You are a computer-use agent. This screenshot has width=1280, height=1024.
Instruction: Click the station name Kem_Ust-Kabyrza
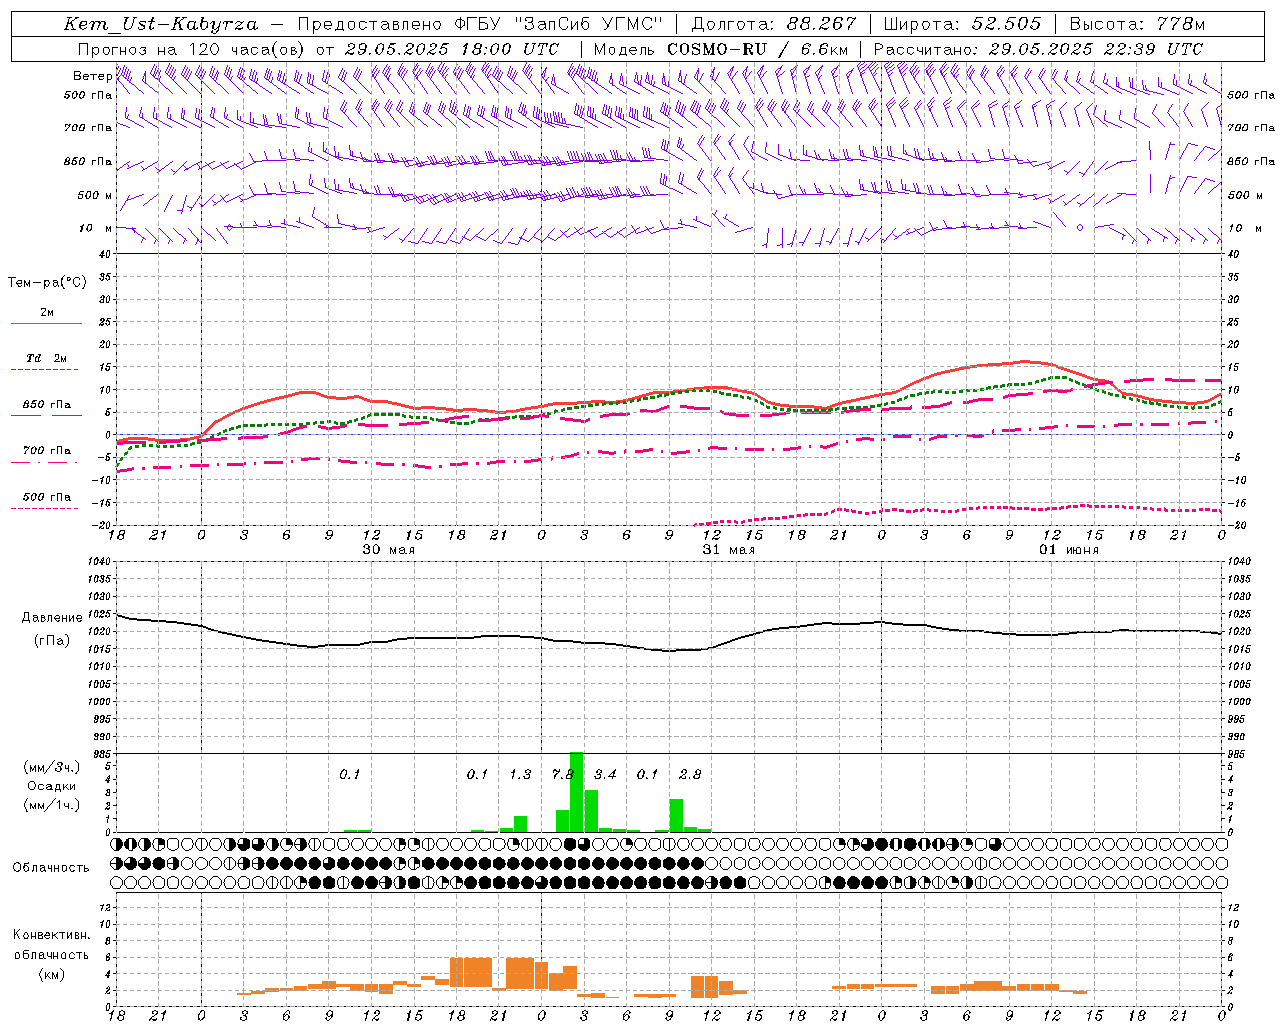click(x=161, y=24)
